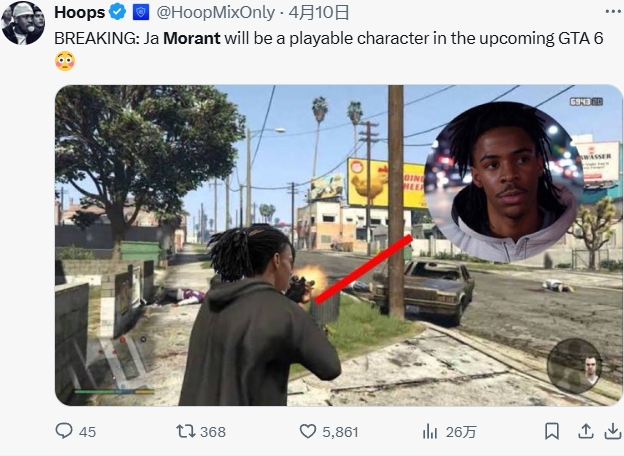Click the bolded Morant keyword
The width and height of the screenshot is (624, 456).
pyautogui.click(x=192, y=38)
